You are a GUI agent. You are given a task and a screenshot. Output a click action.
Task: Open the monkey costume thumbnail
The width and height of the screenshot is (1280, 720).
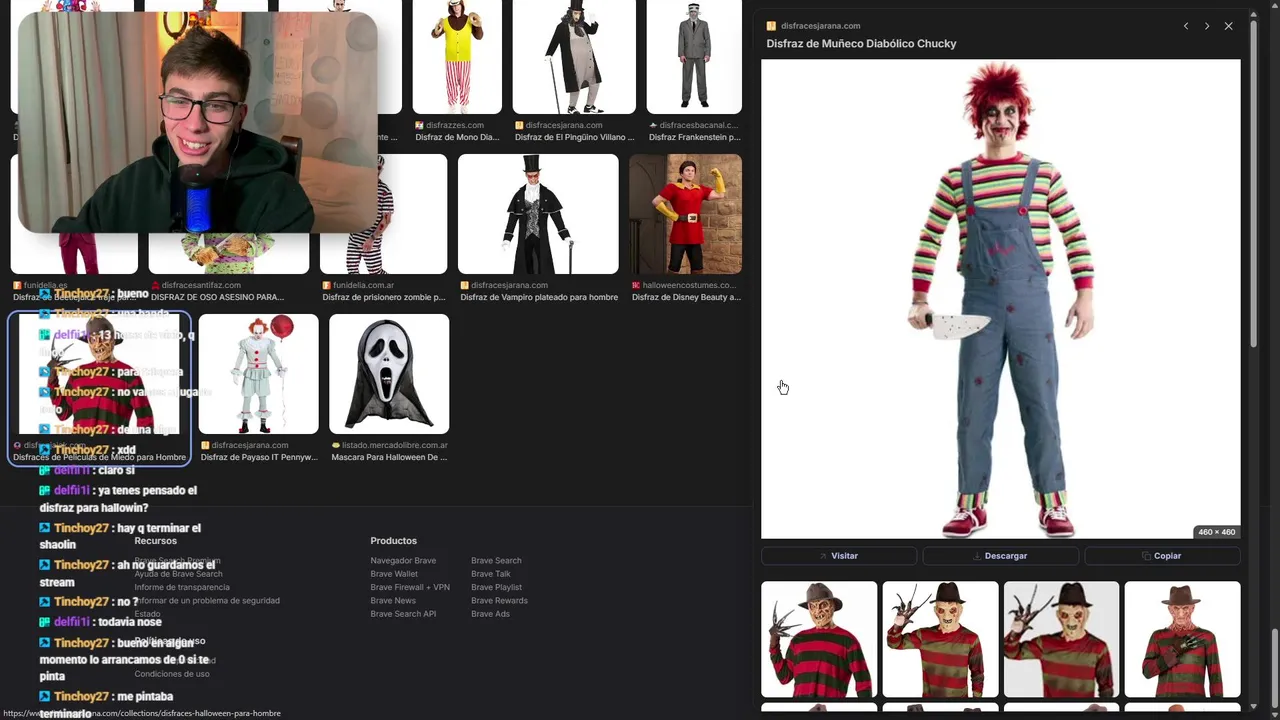click(457, 57)
